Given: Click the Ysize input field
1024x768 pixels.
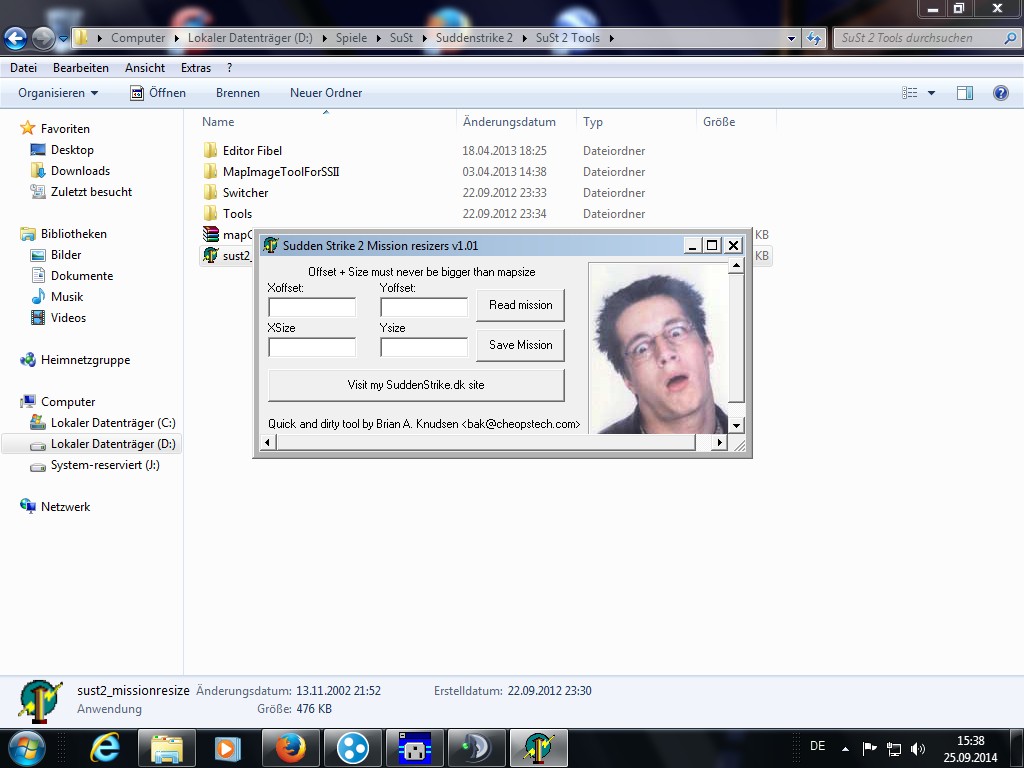Looking at the screenshot, I should pyautogui.click(x=424, y=347).
